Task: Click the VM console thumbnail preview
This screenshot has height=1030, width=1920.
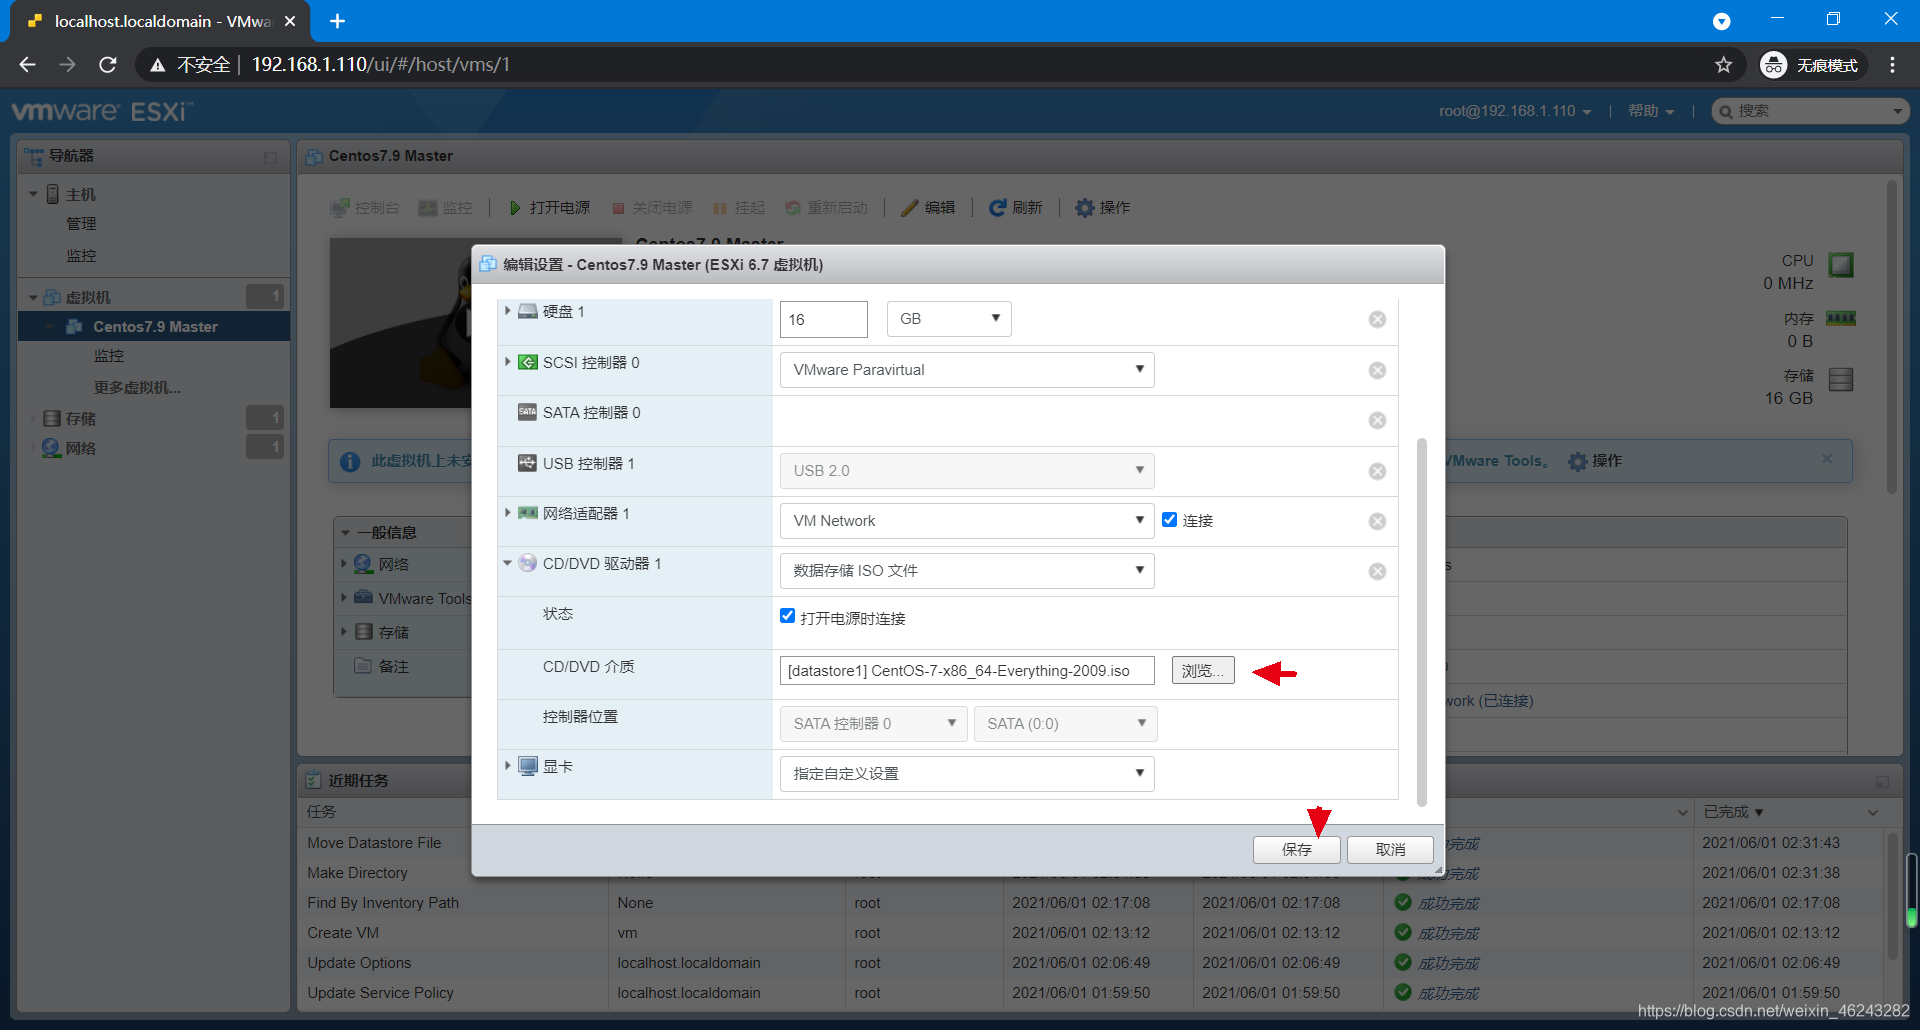Action: tap(401, 322)
